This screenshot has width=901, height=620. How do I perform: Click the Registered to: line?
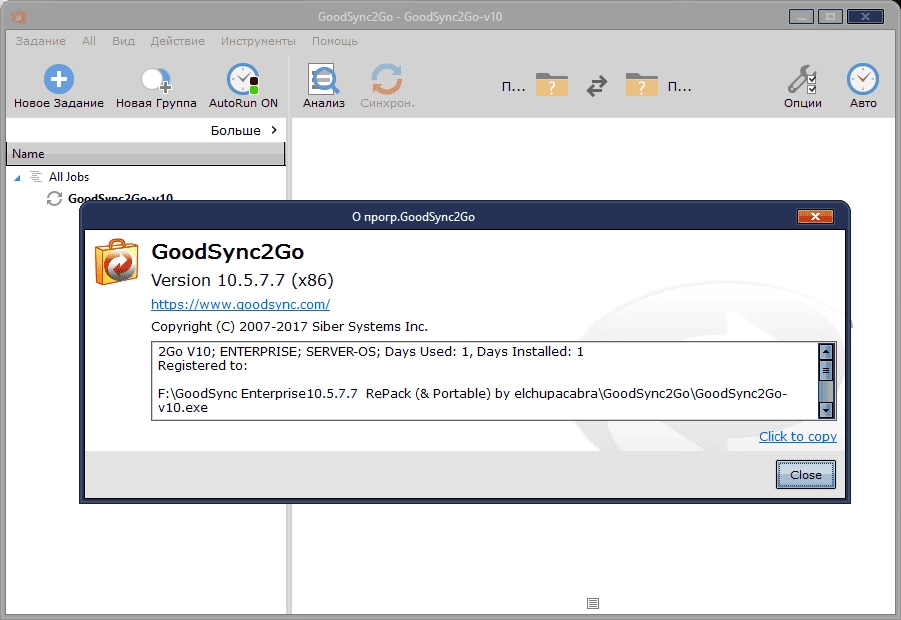(202, 366)
